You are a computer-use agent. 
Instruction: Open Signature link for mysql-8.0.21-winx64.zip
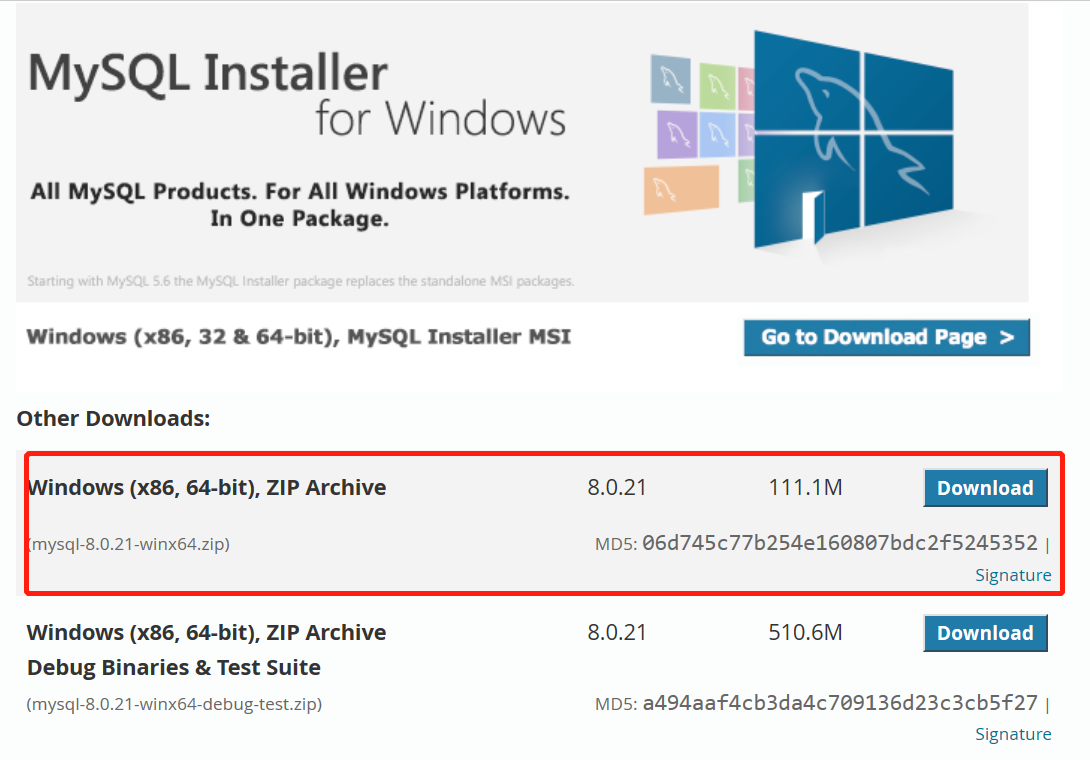tap(1013, 575)
